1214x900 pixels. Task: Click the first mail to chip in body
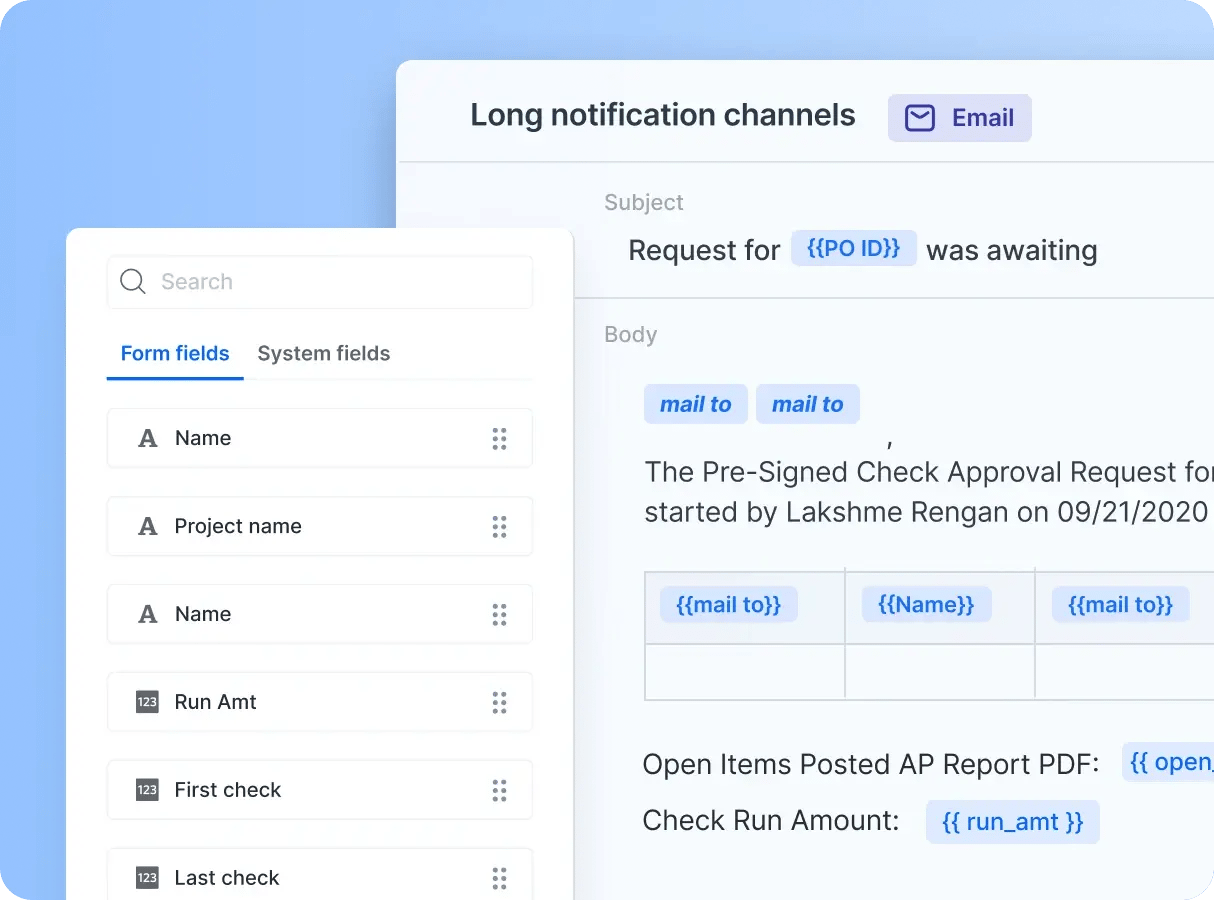[695, 404]
